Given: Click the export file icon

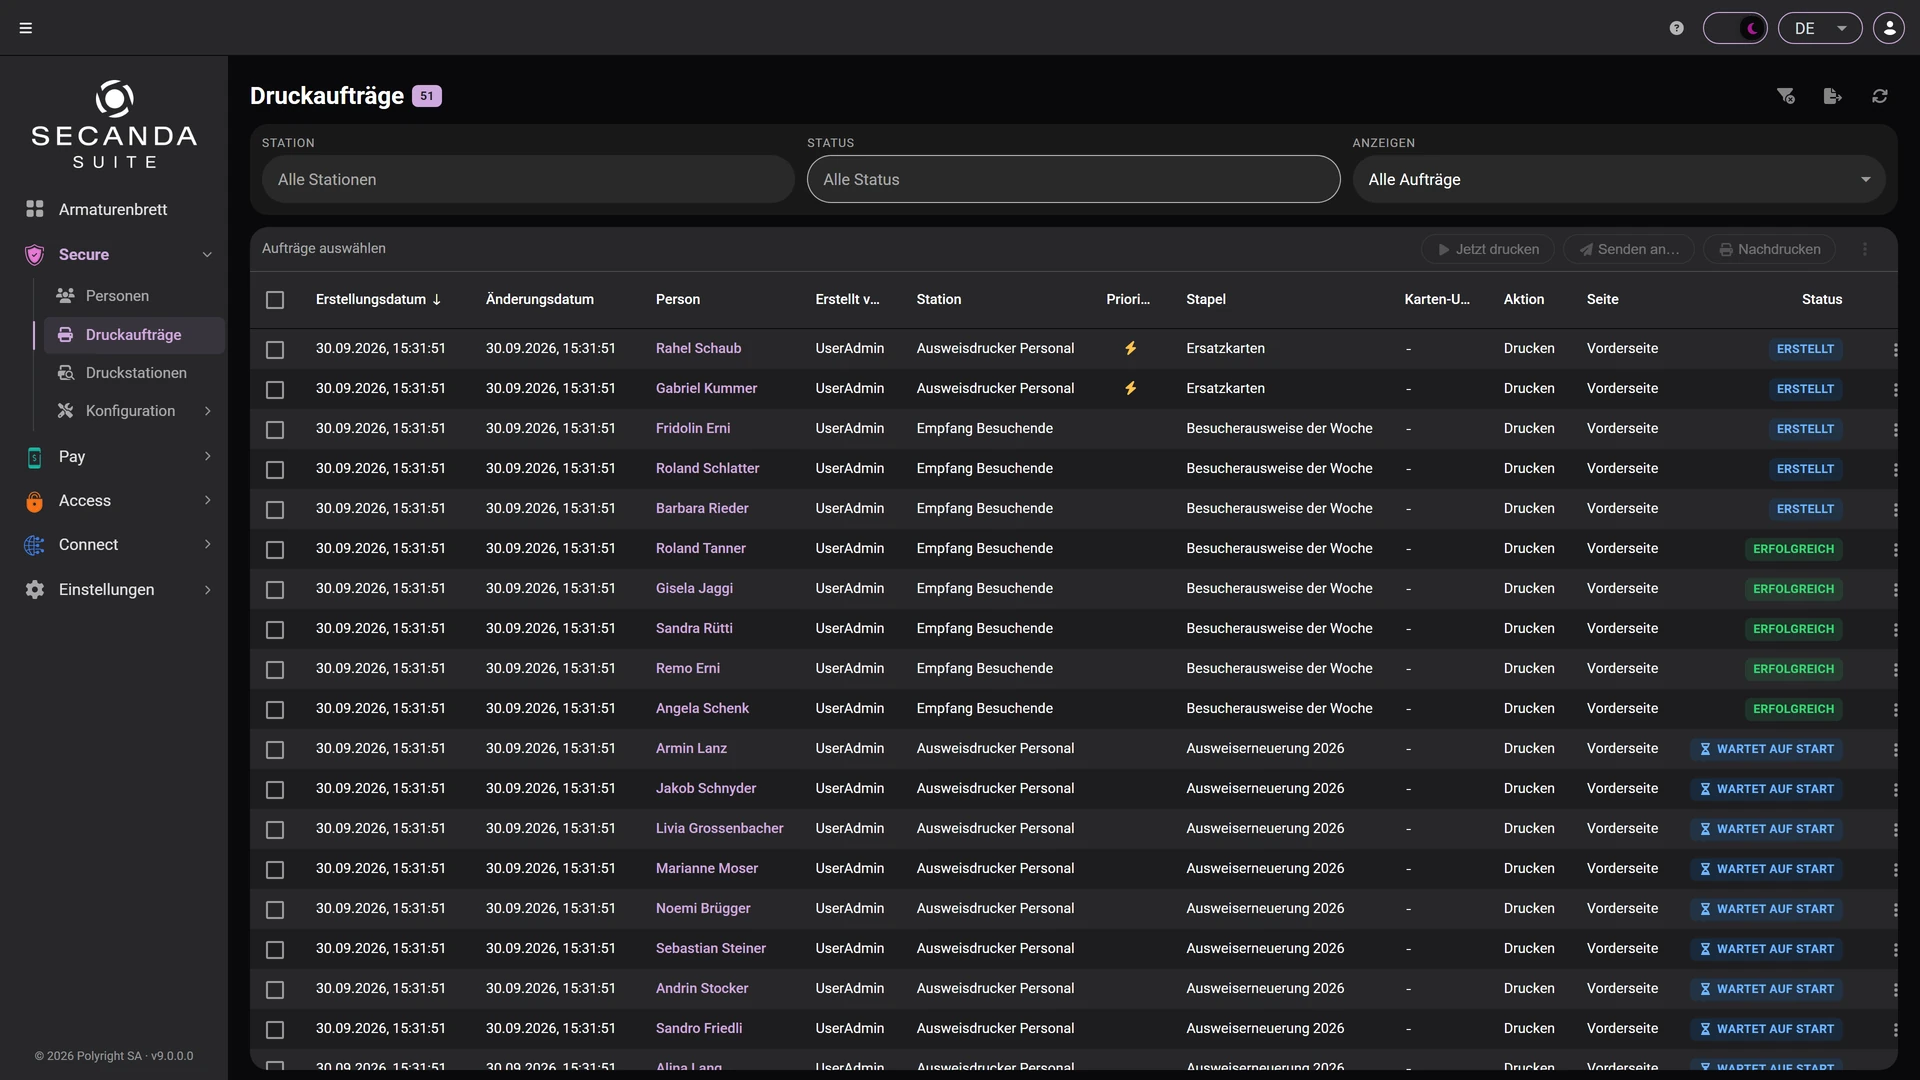Looking at the screenshot, I should point(1832,96).
